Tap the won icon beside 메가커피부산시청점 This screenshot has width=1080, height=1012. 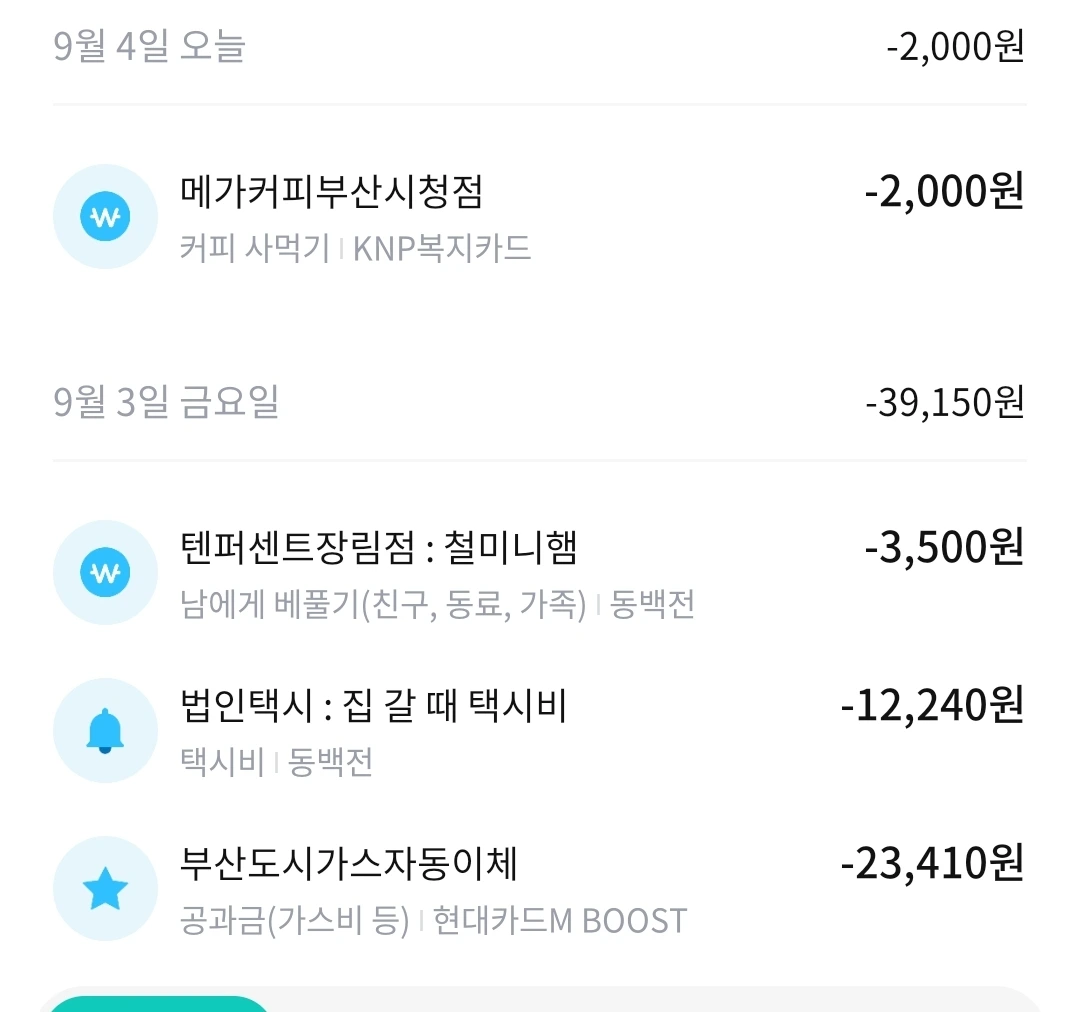coord(105,217)
